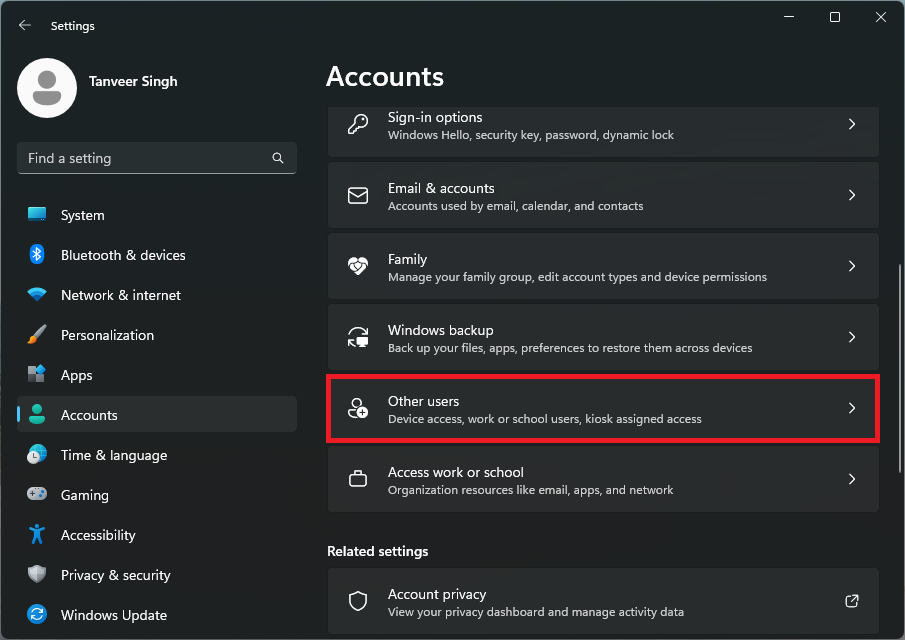This screenshot has height=640, width=905.
Task: Open the Account privacy dashboard link
Action: click(851, 601)
